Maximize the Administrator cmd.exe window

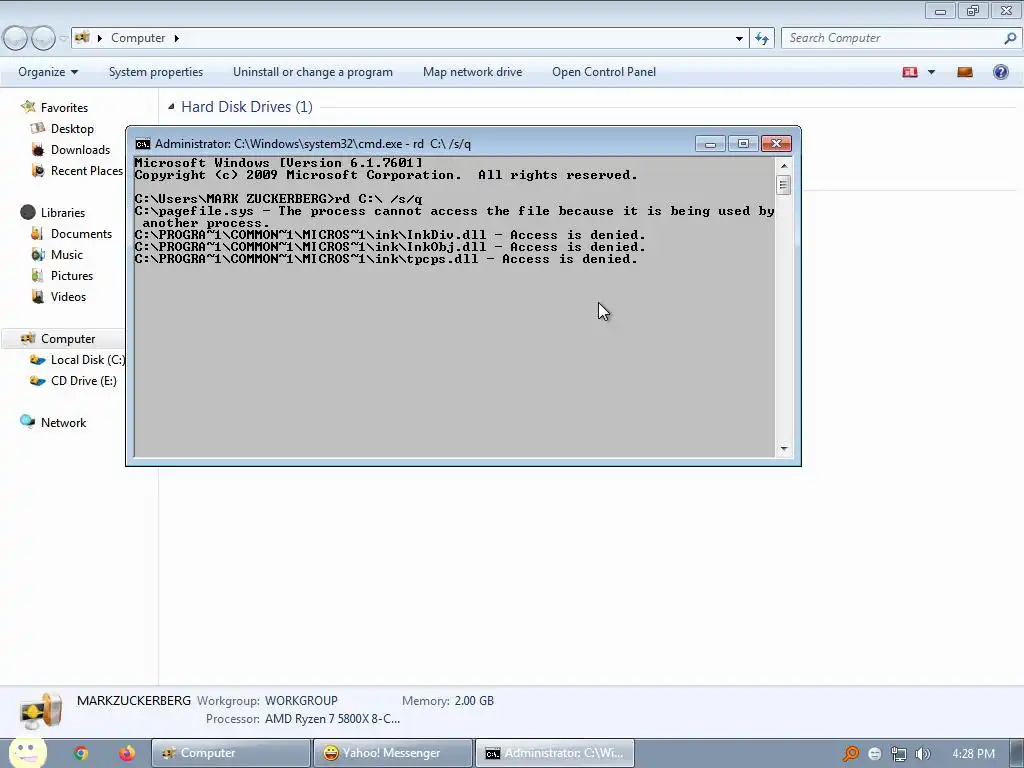tap(743, 144)
